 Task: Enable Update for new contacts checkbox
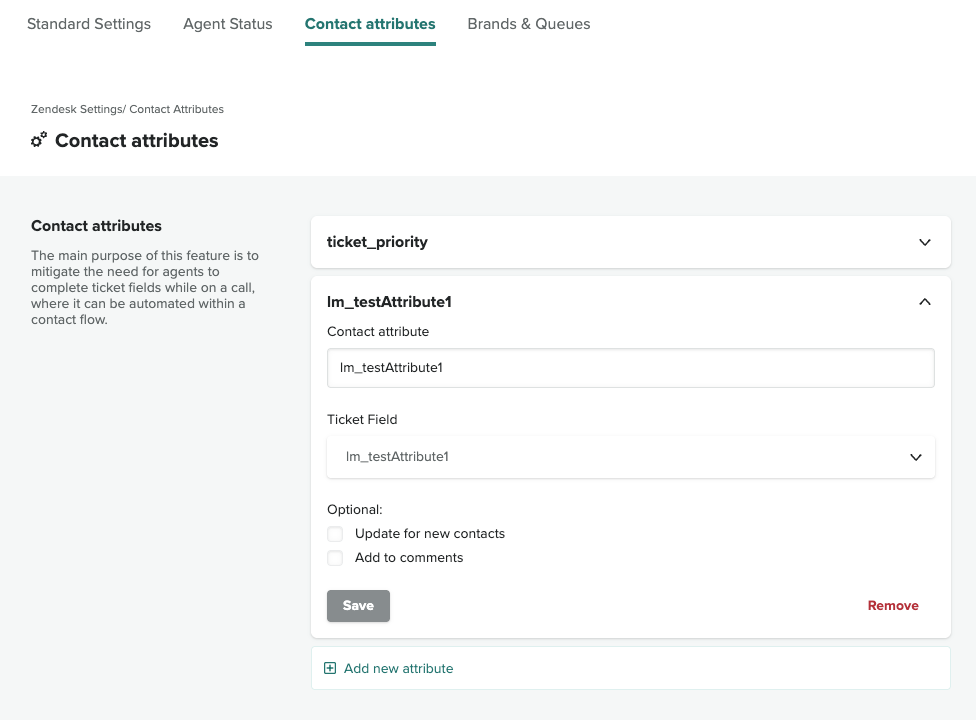pos(335,534)
